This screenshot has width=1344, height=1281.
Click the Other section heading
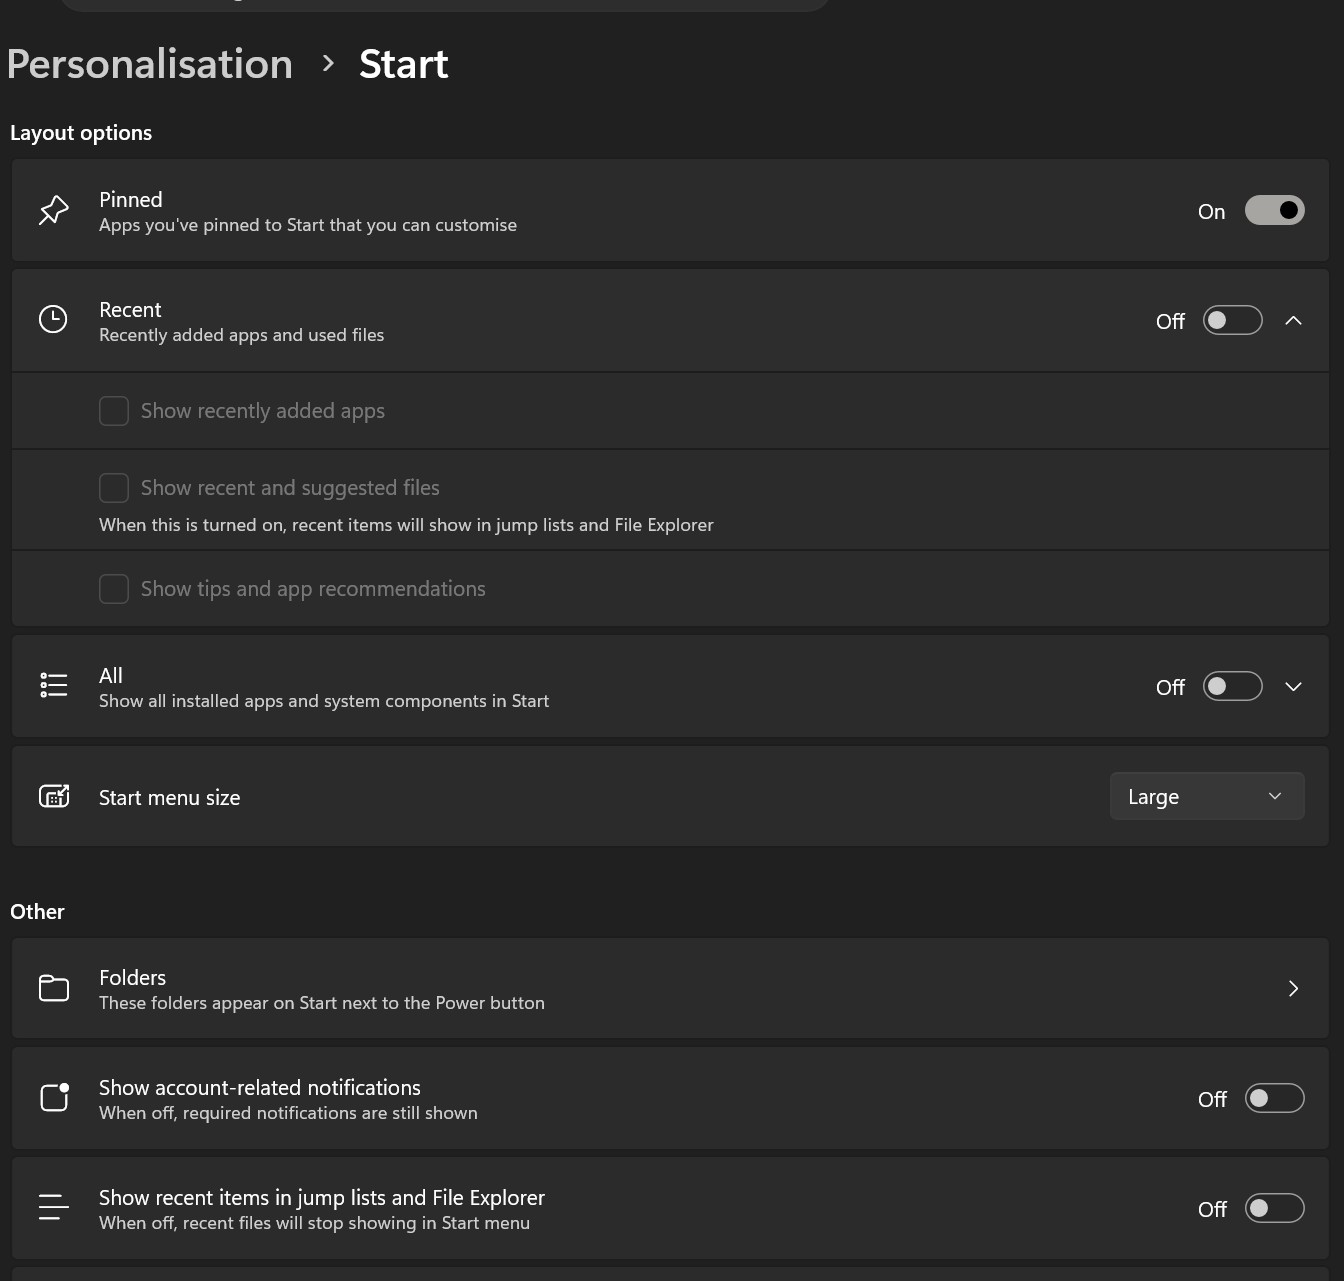(x=37, y=912)
